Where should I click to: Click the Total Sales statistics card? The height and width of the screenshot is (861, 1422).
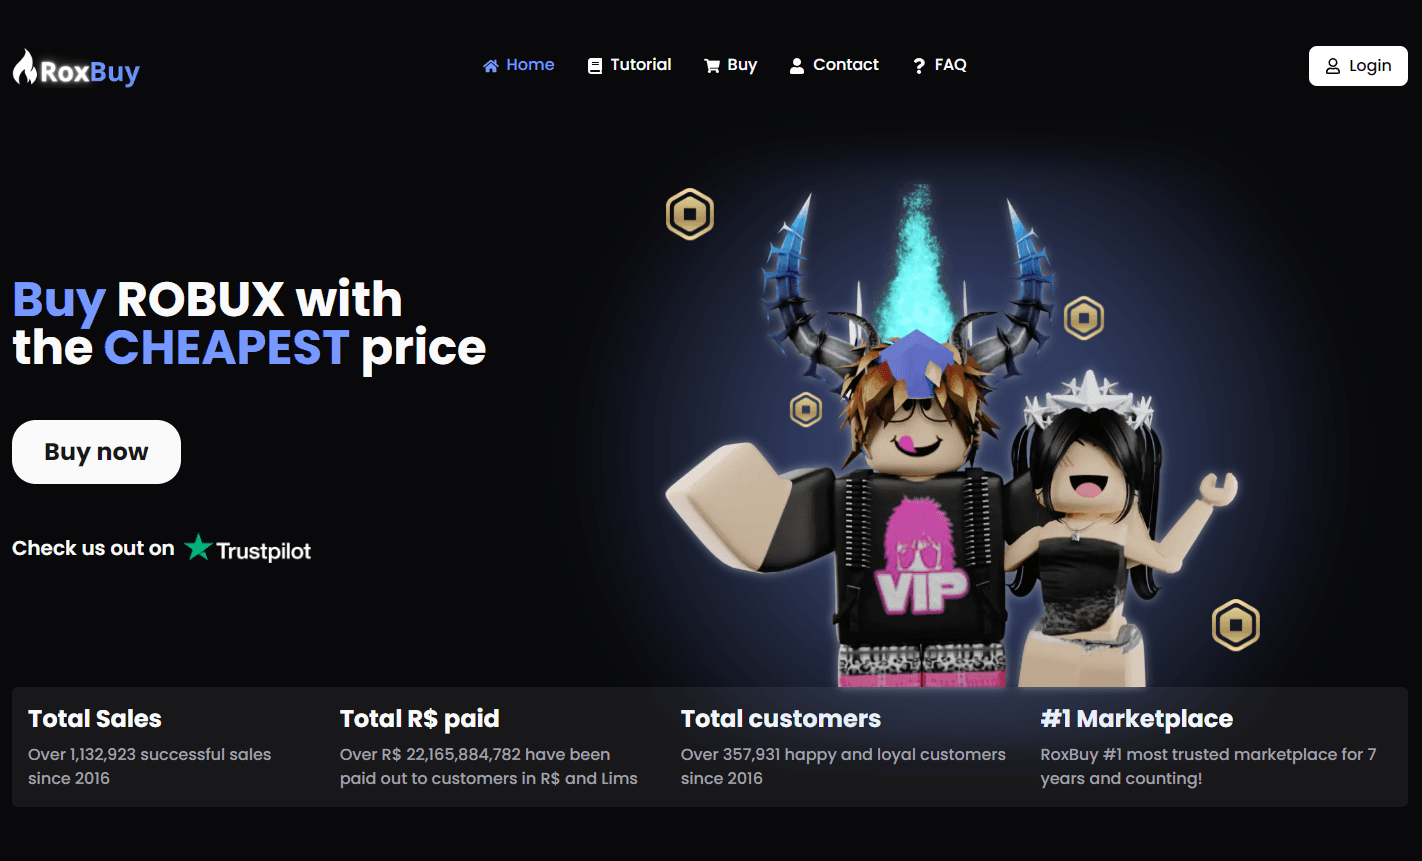[168, 747]
